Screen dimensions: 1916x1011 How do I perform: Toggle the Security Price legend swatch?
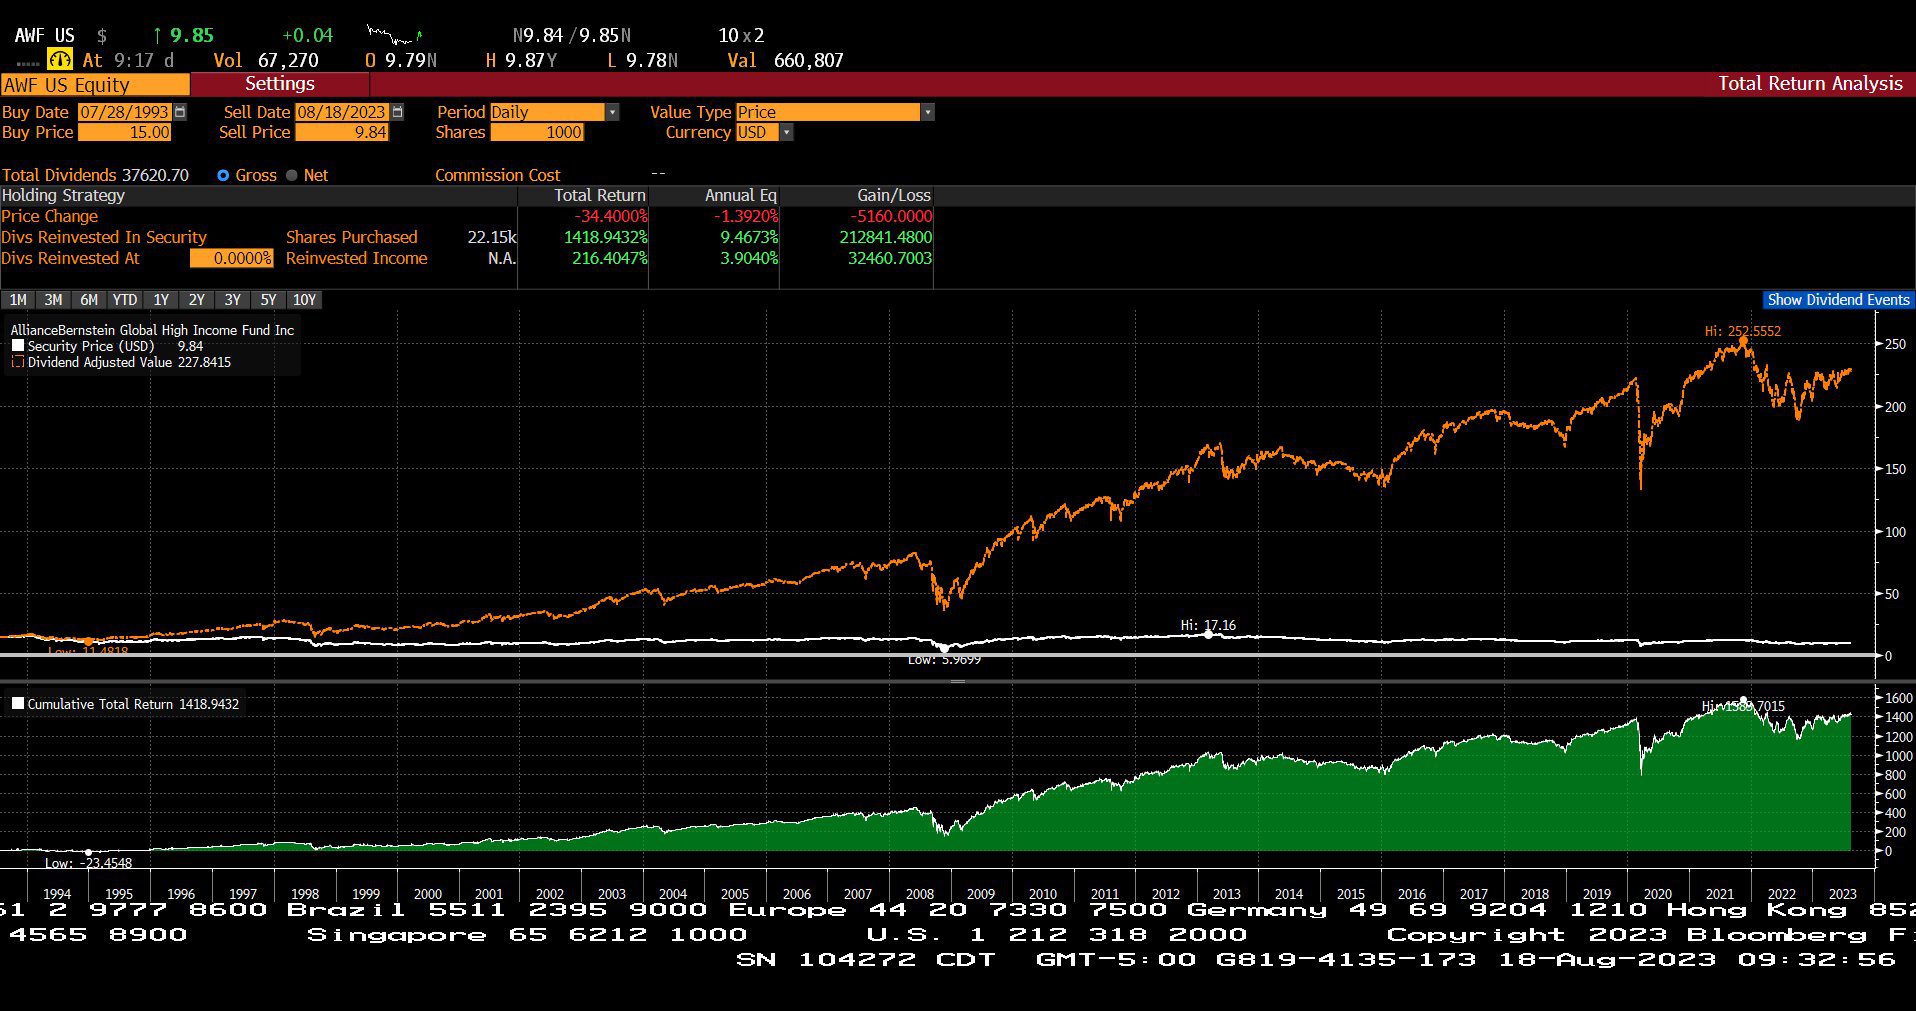point(18,346)
